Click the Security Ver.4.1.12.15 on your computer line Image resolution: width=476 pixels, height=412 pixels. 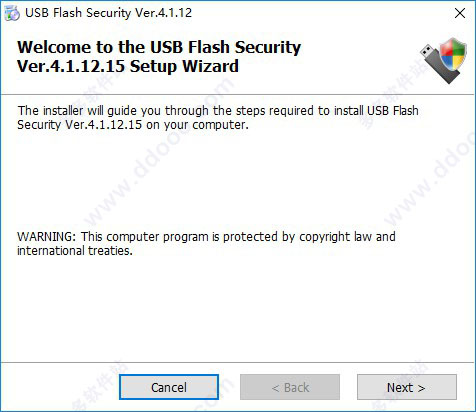(133, 125)
